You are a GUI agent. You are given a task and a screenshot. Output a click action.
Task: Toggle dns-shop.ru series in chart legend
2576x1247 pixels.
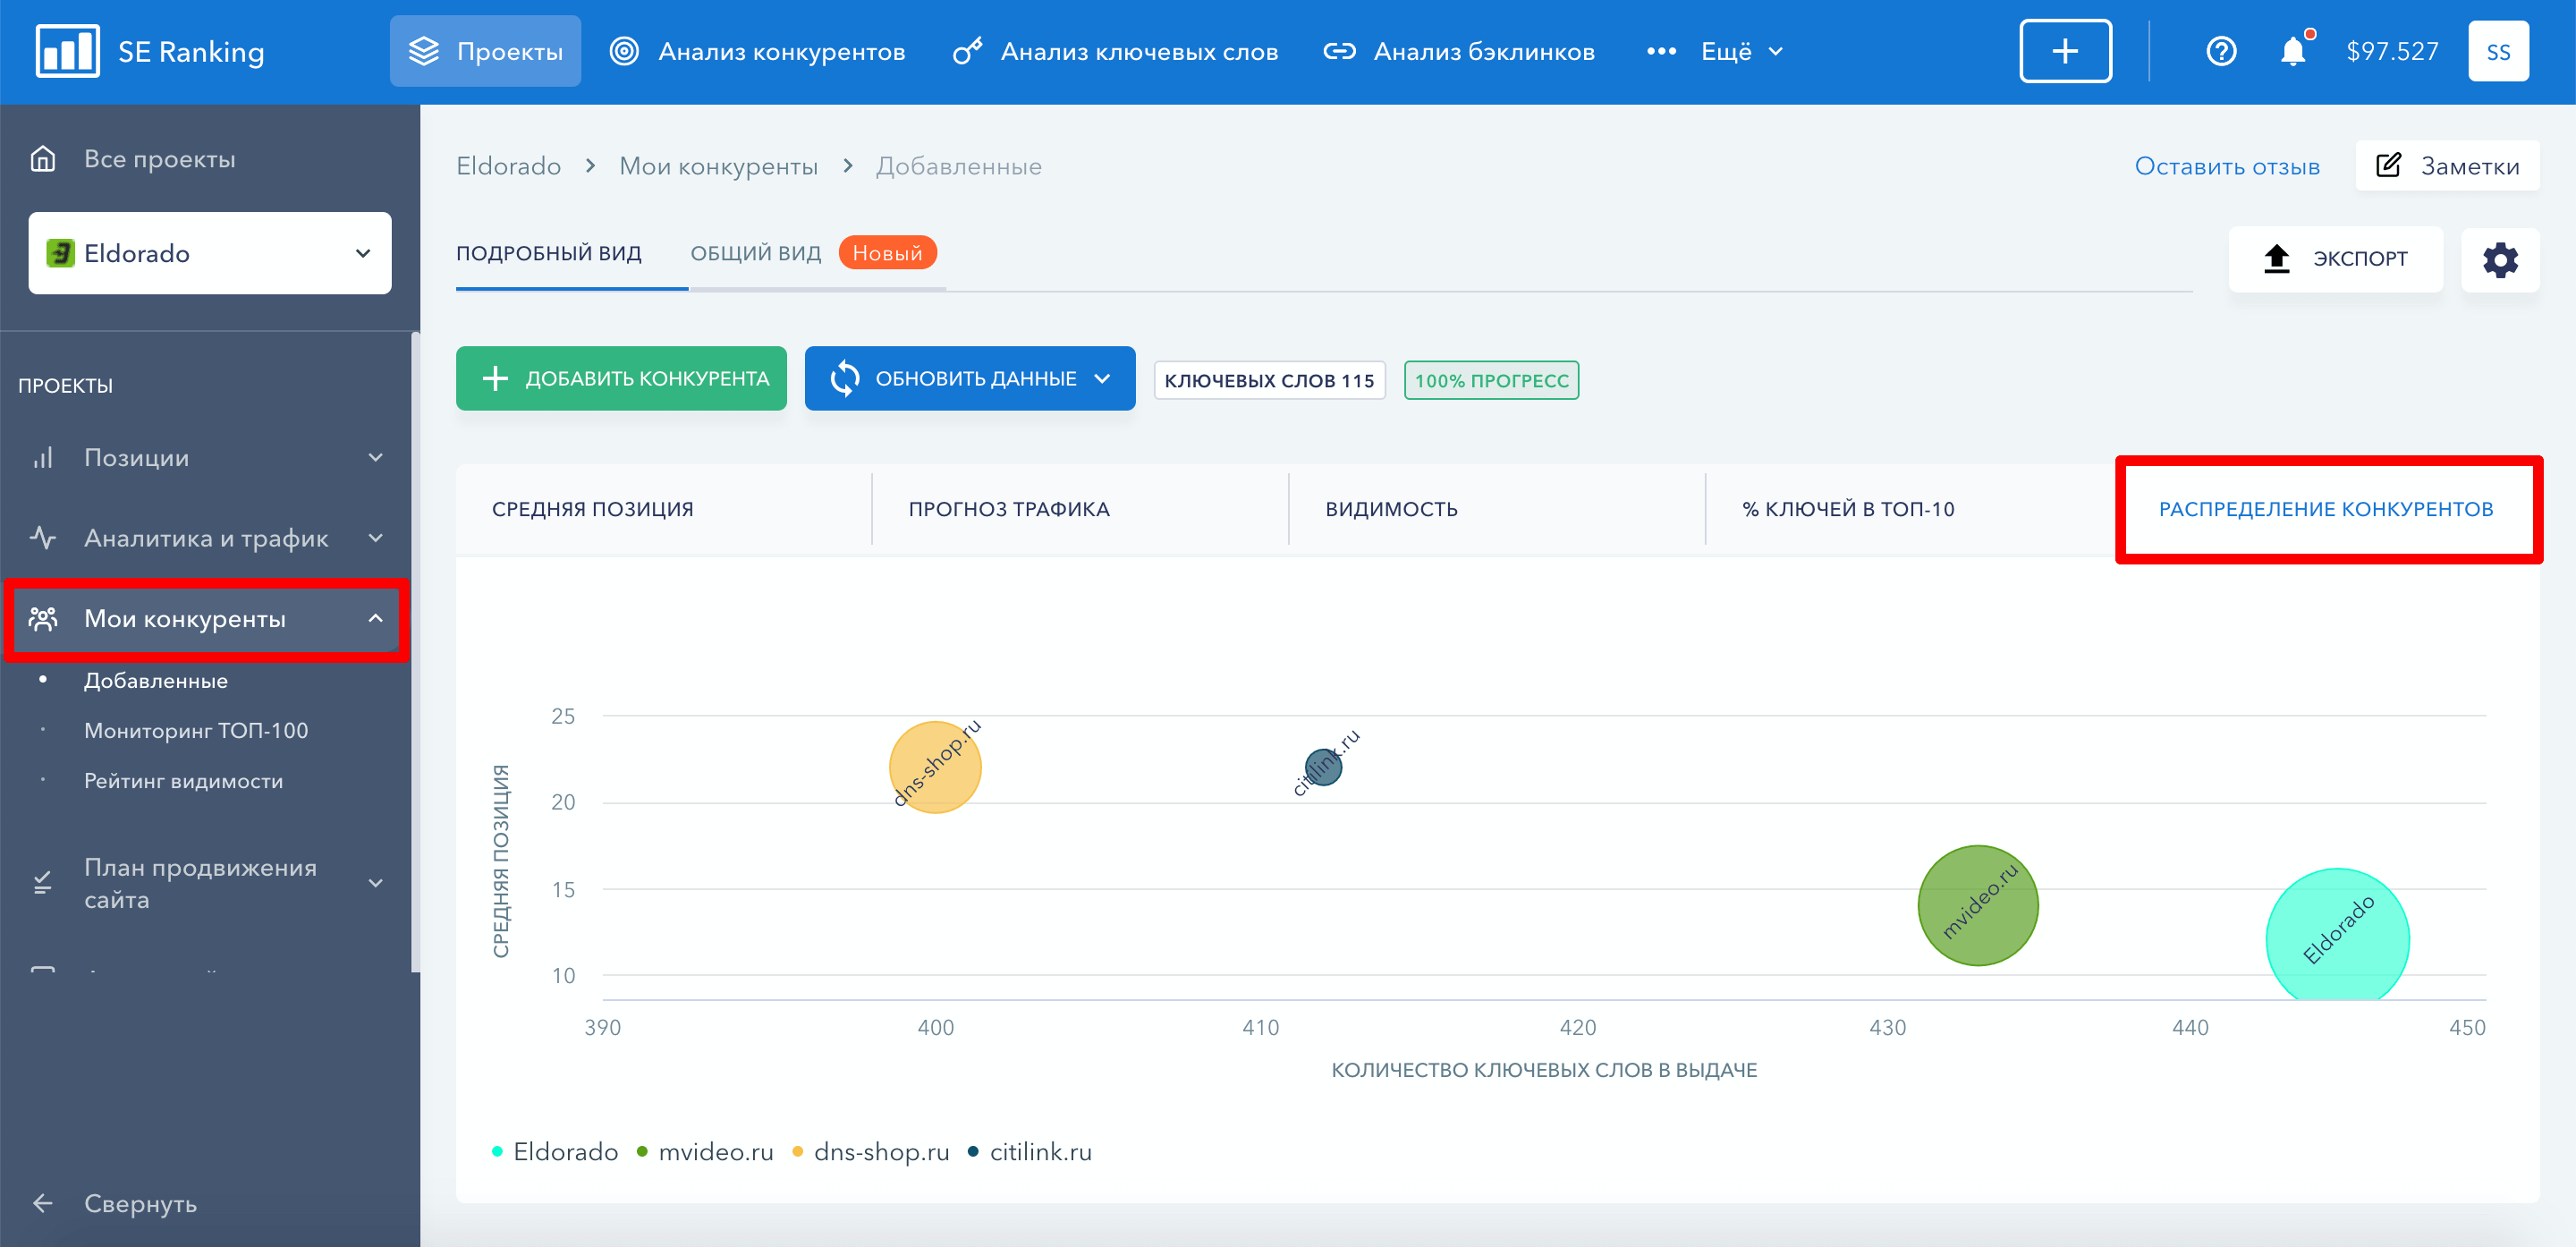(x=869, y=1152)
